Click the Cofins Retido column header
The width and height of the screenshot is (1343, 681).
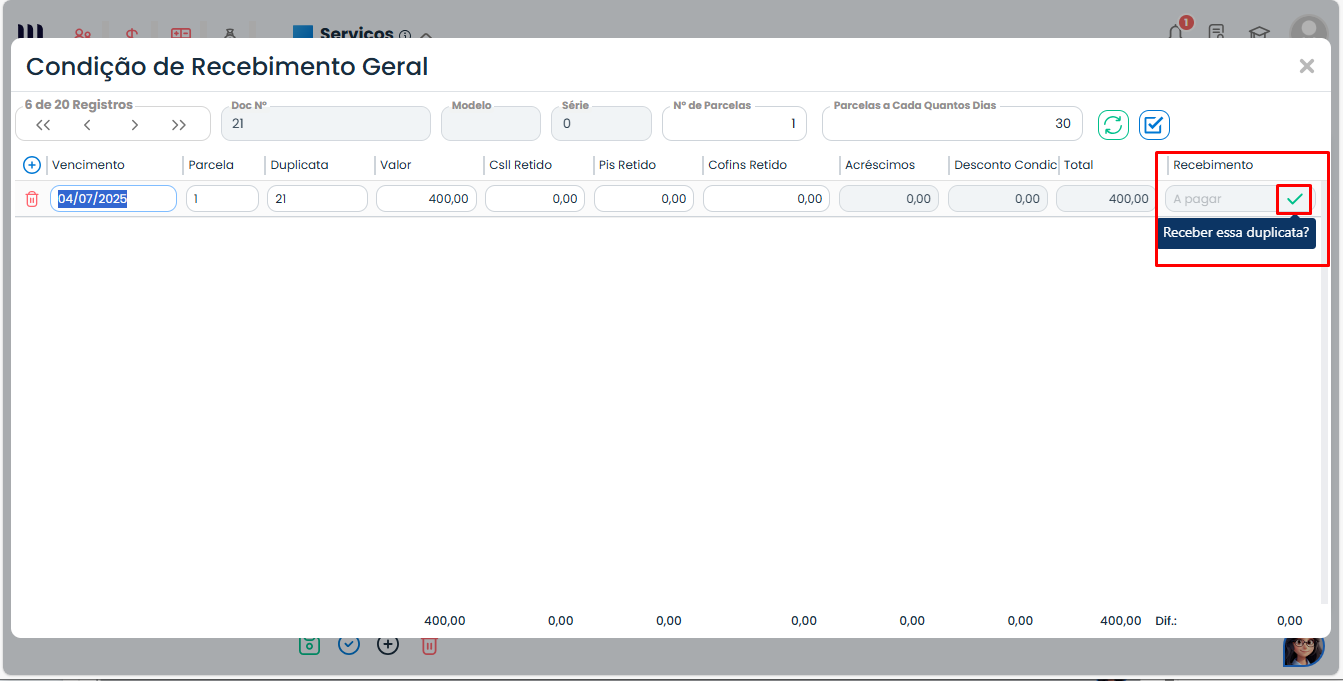pos(747,165)
